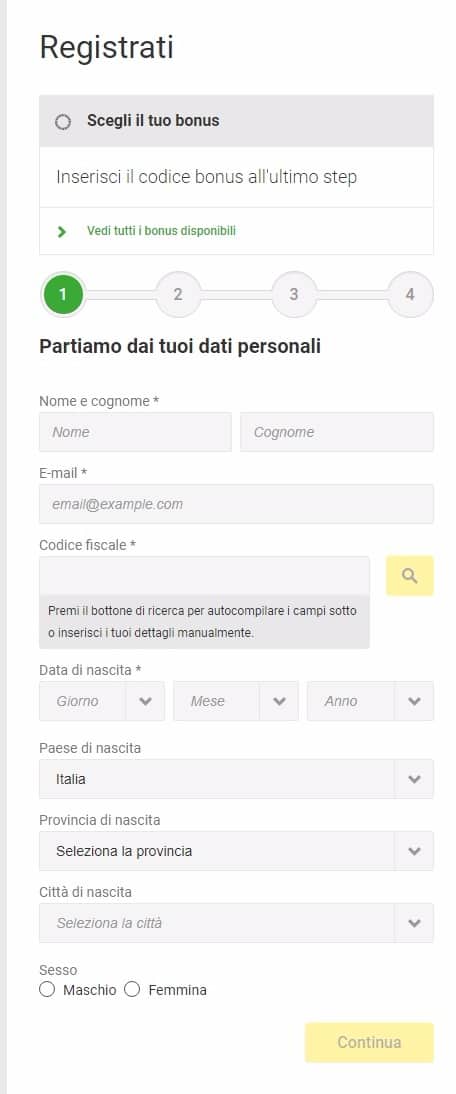Click the Continua button
The height and width of the screenshot is (1094, 456).
click(x=369, y=1042)
